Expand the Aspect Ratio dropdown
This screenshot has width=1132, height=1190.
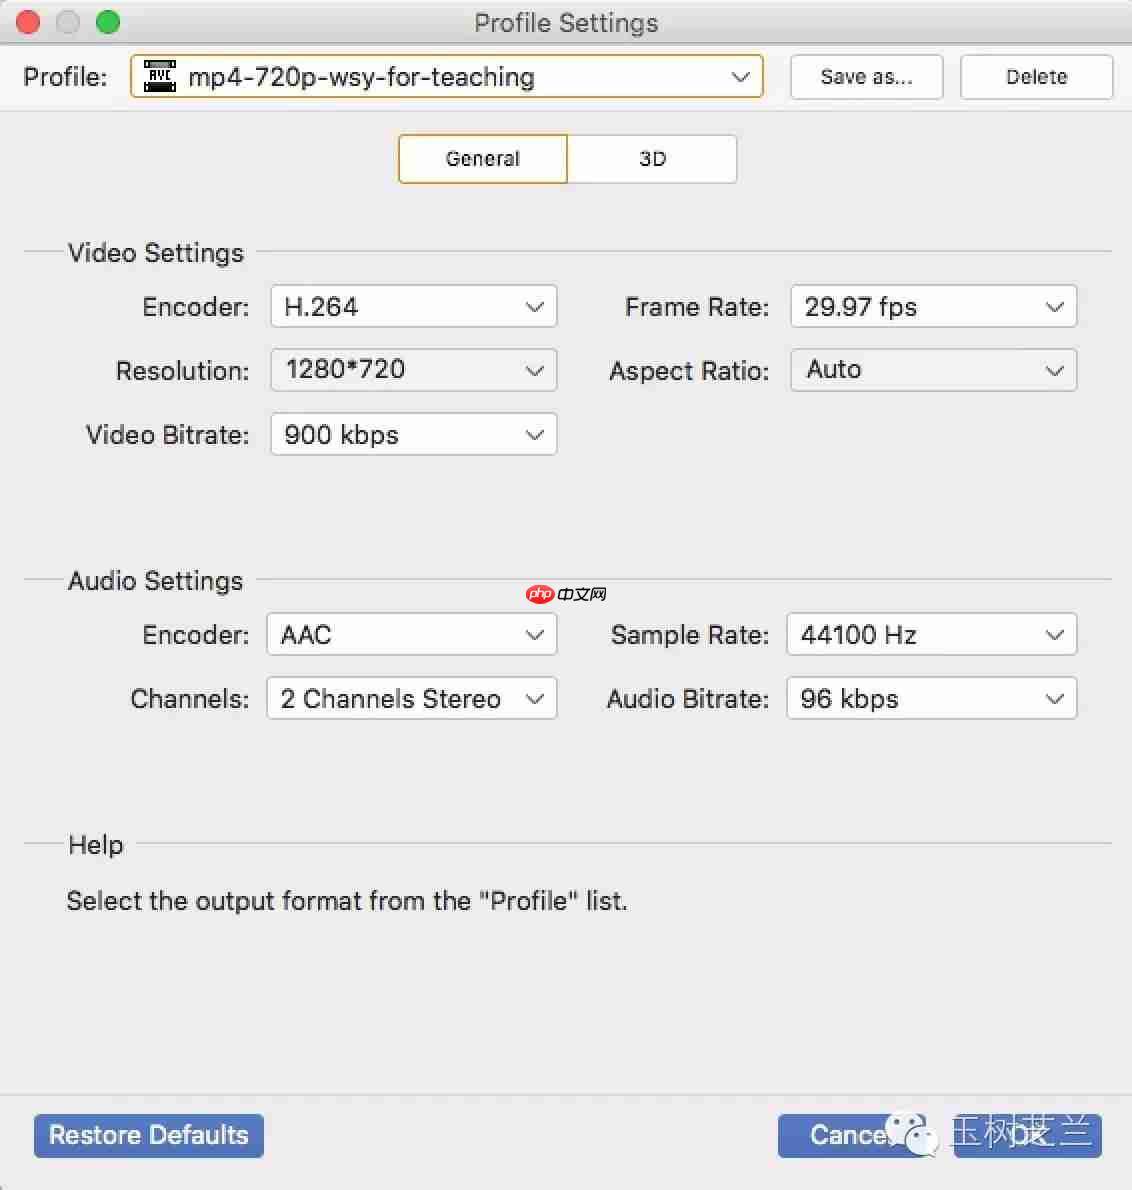point(933,370)
